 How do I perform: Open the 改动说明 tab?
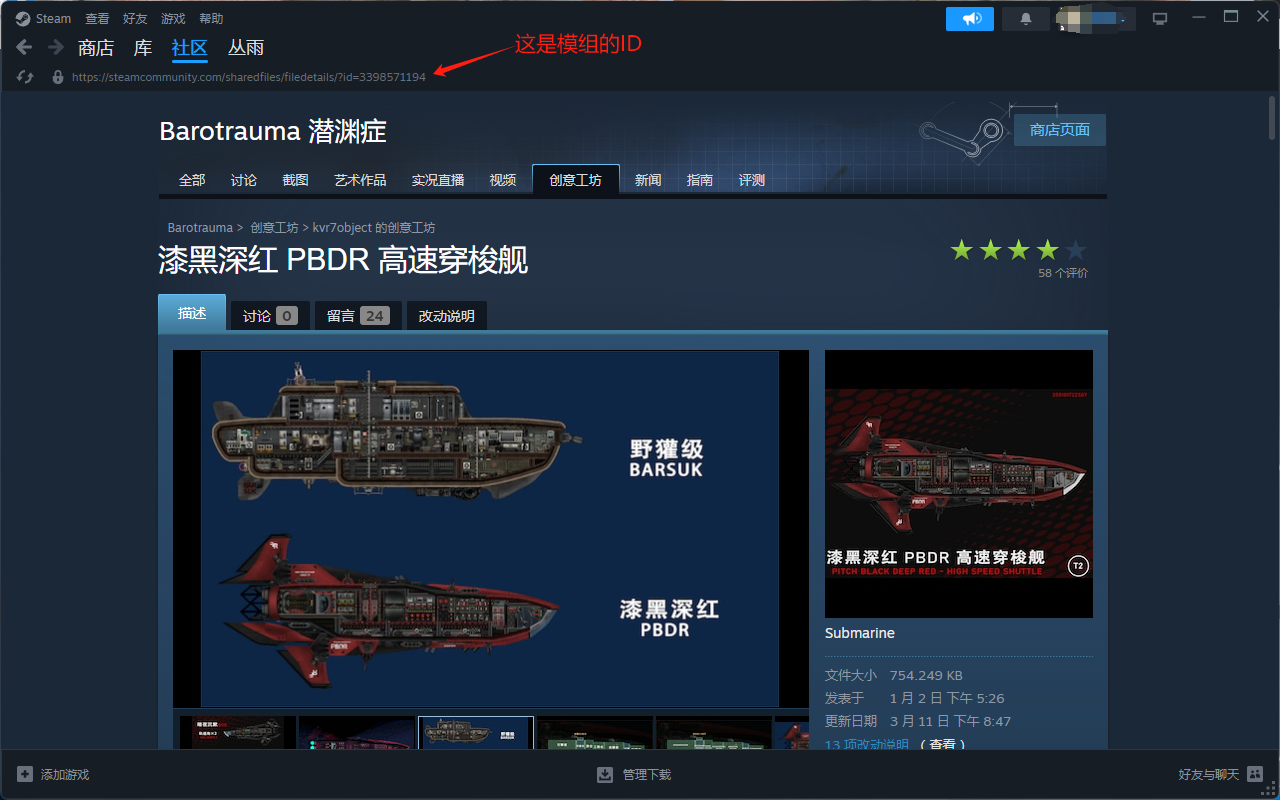447,316
